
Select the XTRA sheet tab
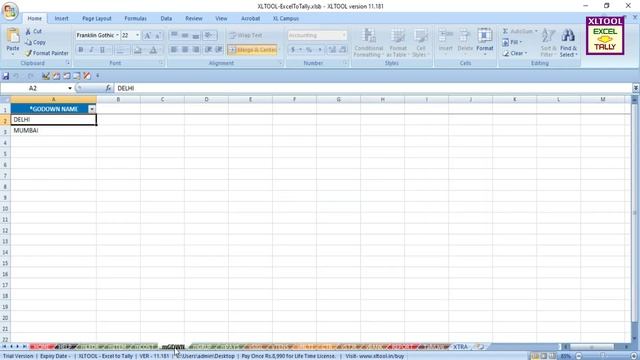pyautogui.click(x=460, y=347)
